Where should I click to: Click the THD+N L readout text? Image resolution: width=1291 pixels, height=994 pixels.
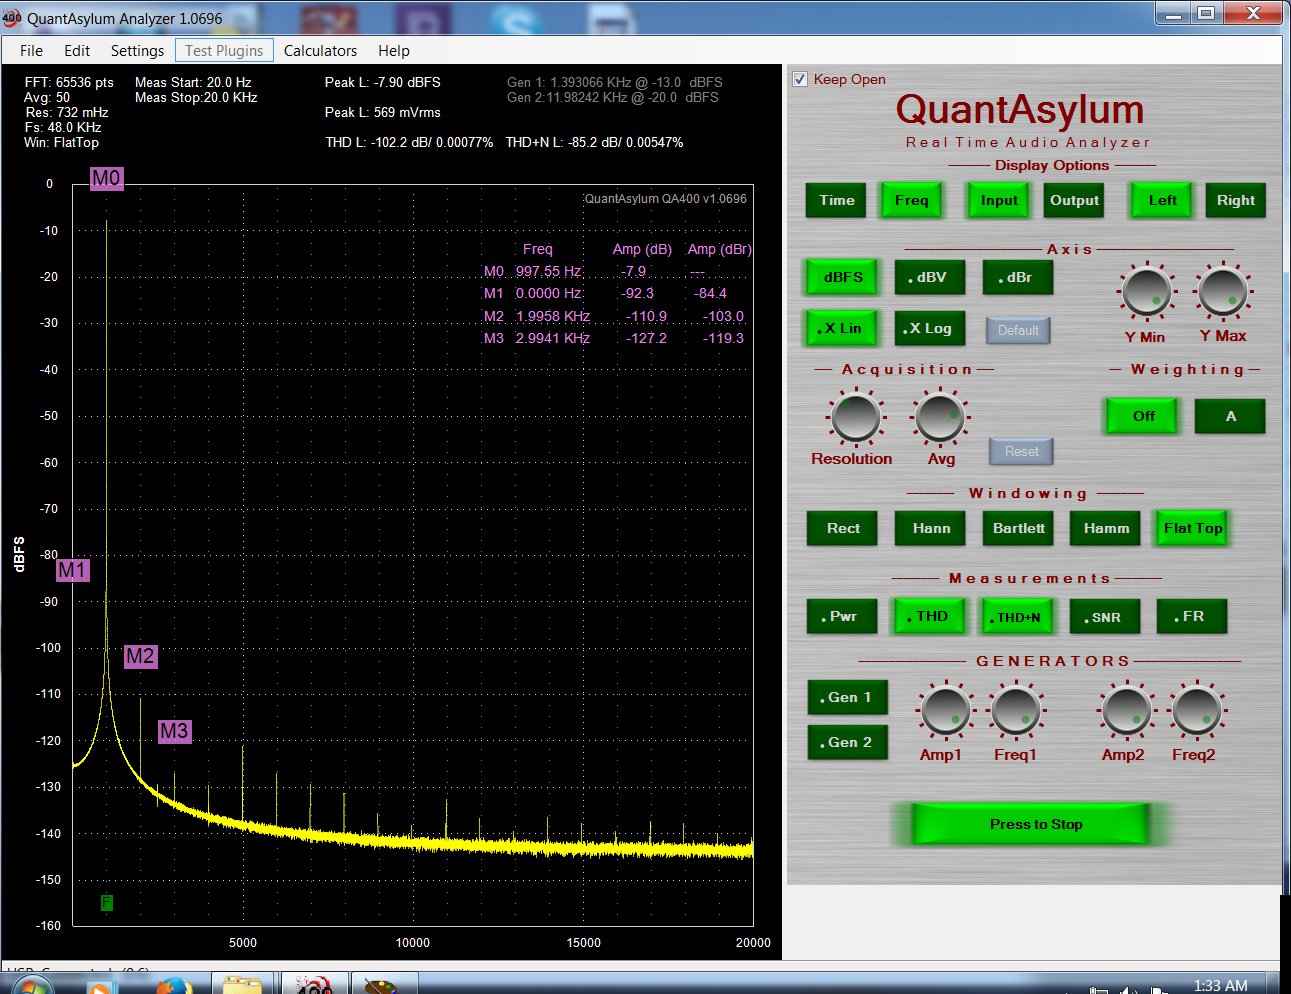coord(594,142)
